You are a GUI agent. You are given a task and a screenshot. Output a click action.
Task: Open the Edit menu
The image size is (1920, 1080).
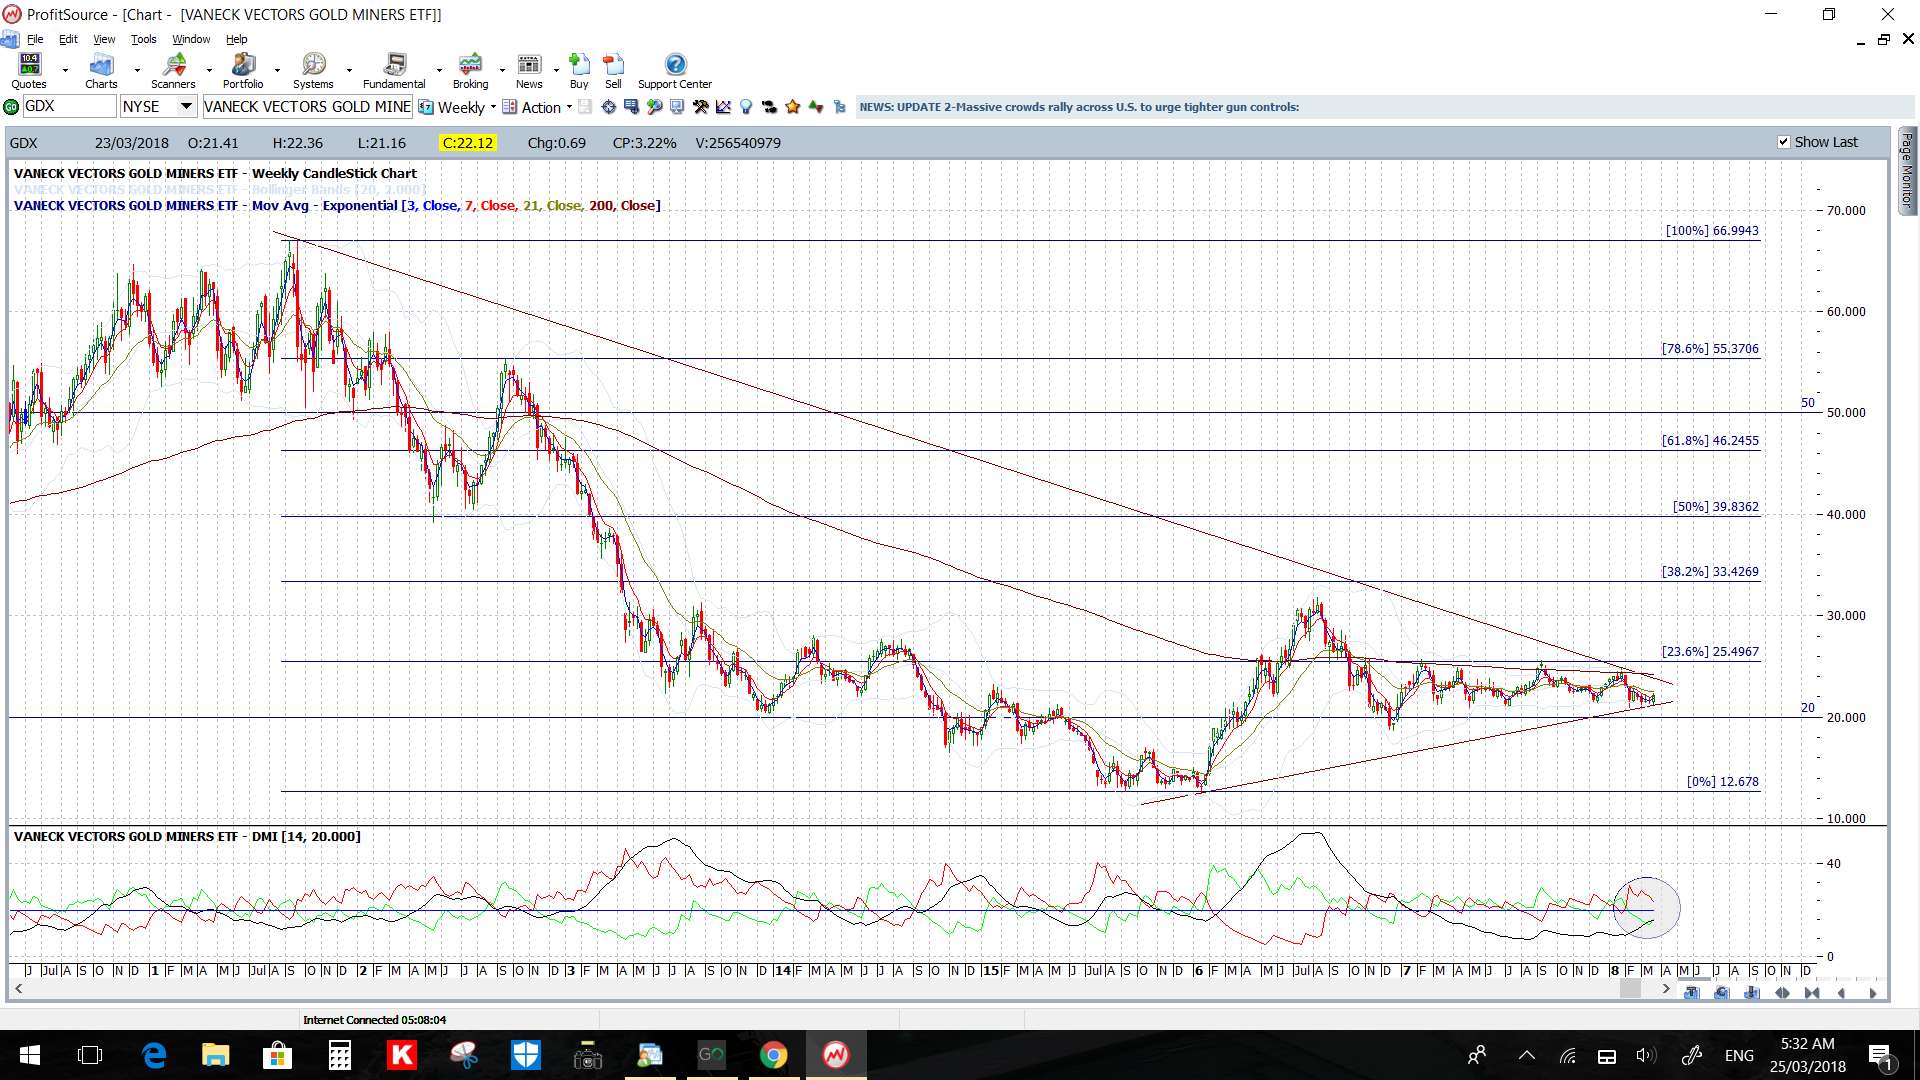pyautogui.click(x=68, y=39)
